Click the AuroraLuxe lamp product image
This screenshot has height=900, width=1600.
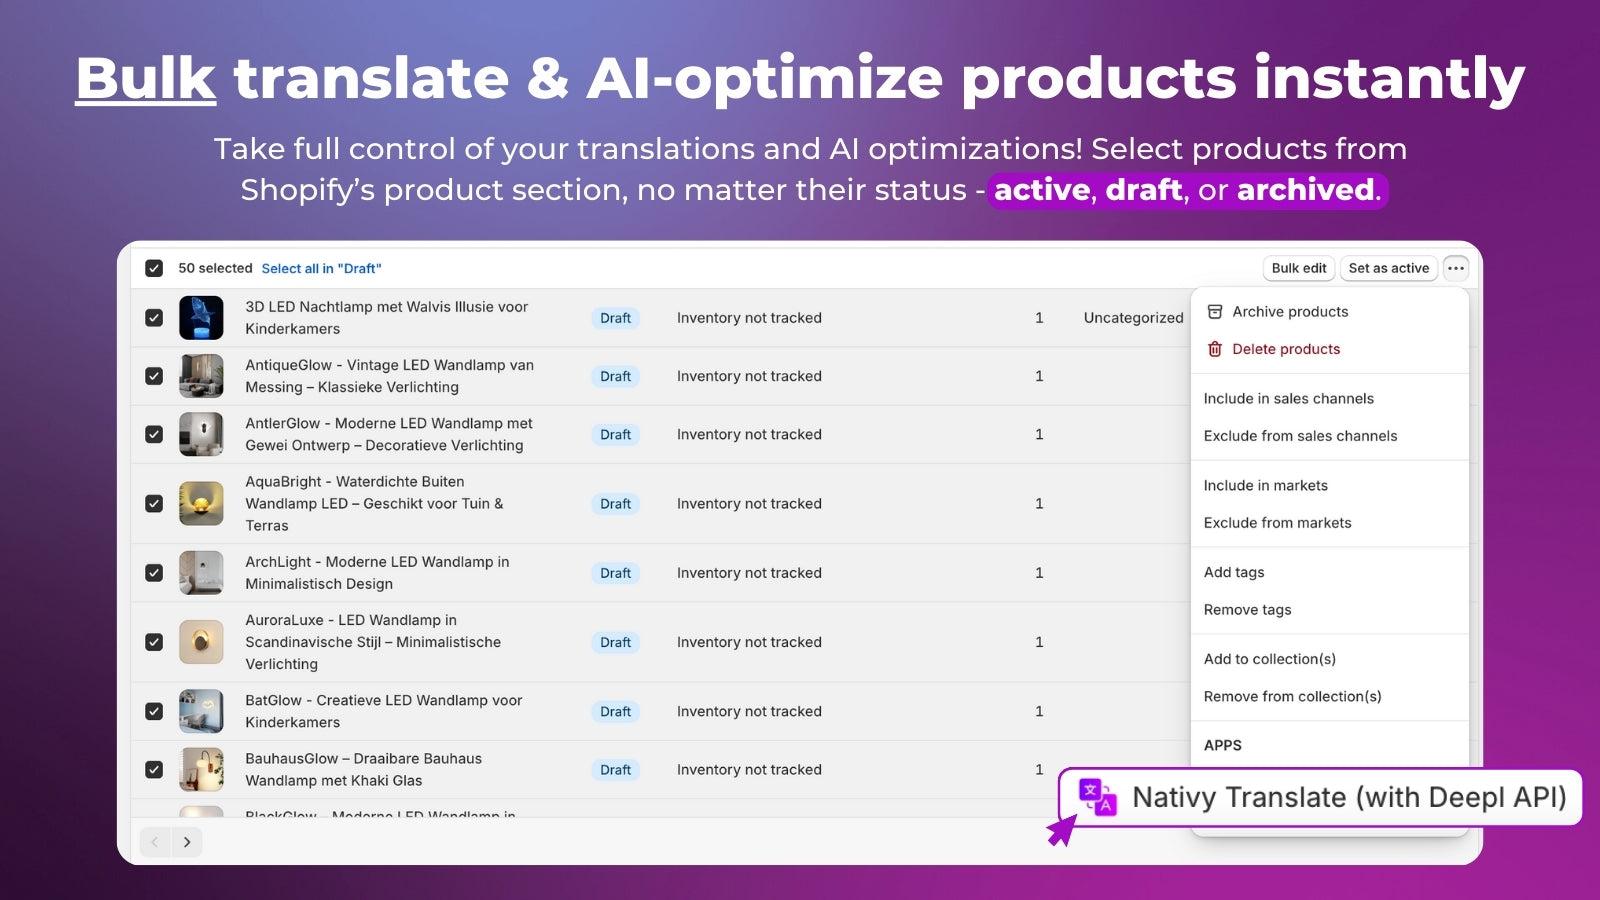point(201,642)
